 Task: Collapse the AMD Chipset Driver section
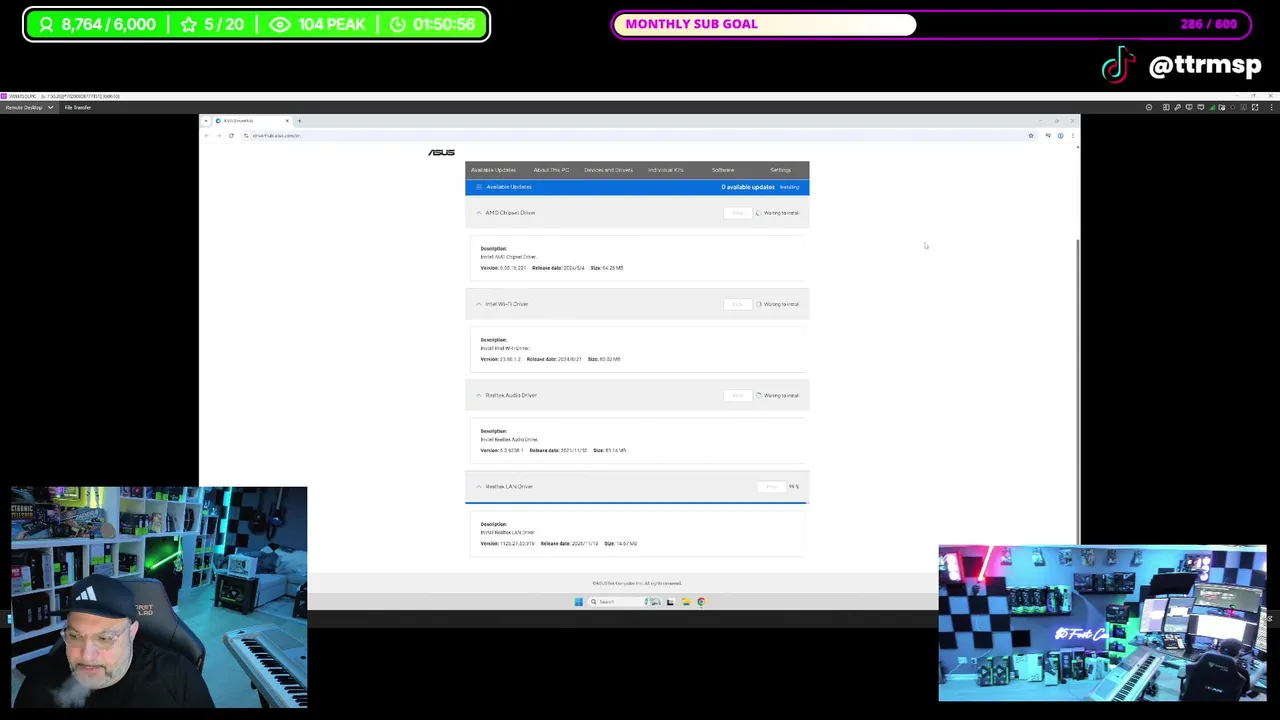(478, 213)
